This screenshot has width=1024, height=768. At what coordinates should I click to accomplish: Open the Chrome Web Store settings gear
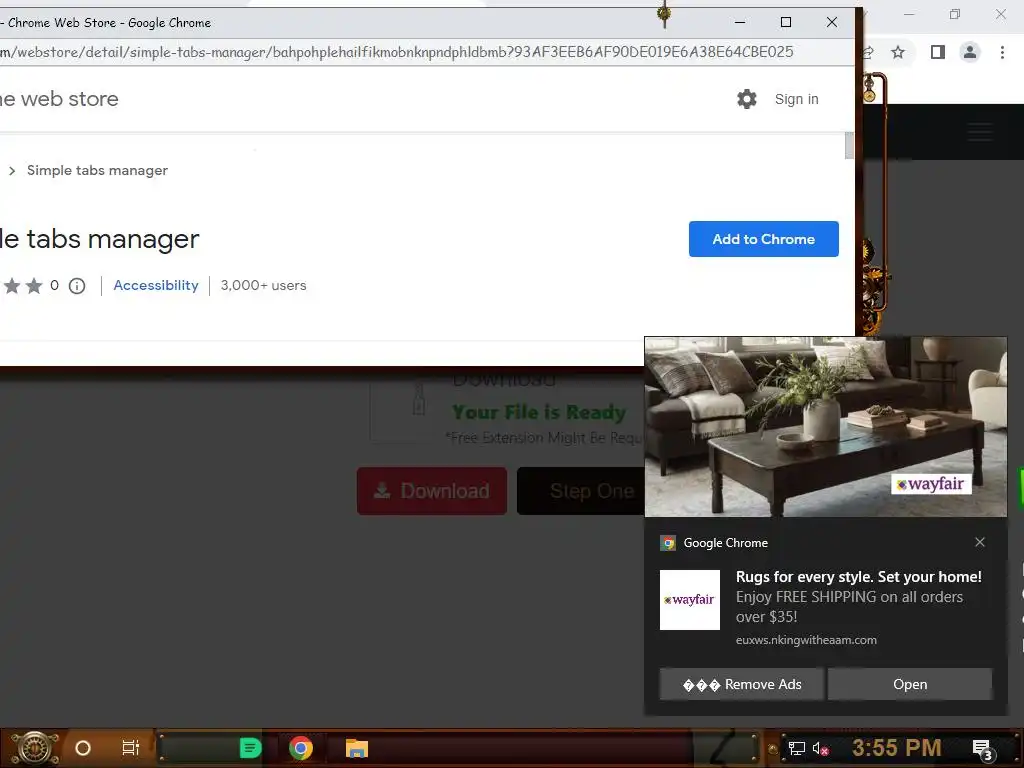click(x=746, y=99)
